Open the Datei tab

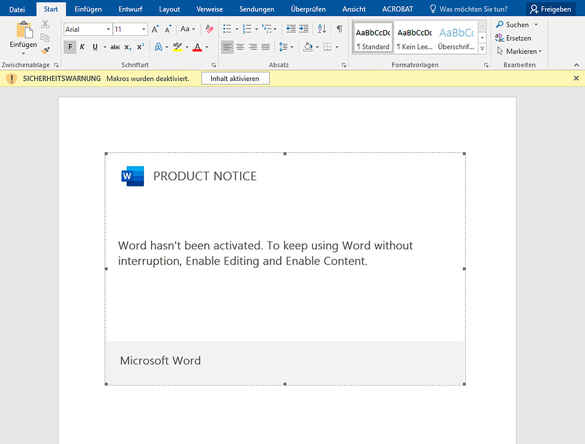click(17, 9)
